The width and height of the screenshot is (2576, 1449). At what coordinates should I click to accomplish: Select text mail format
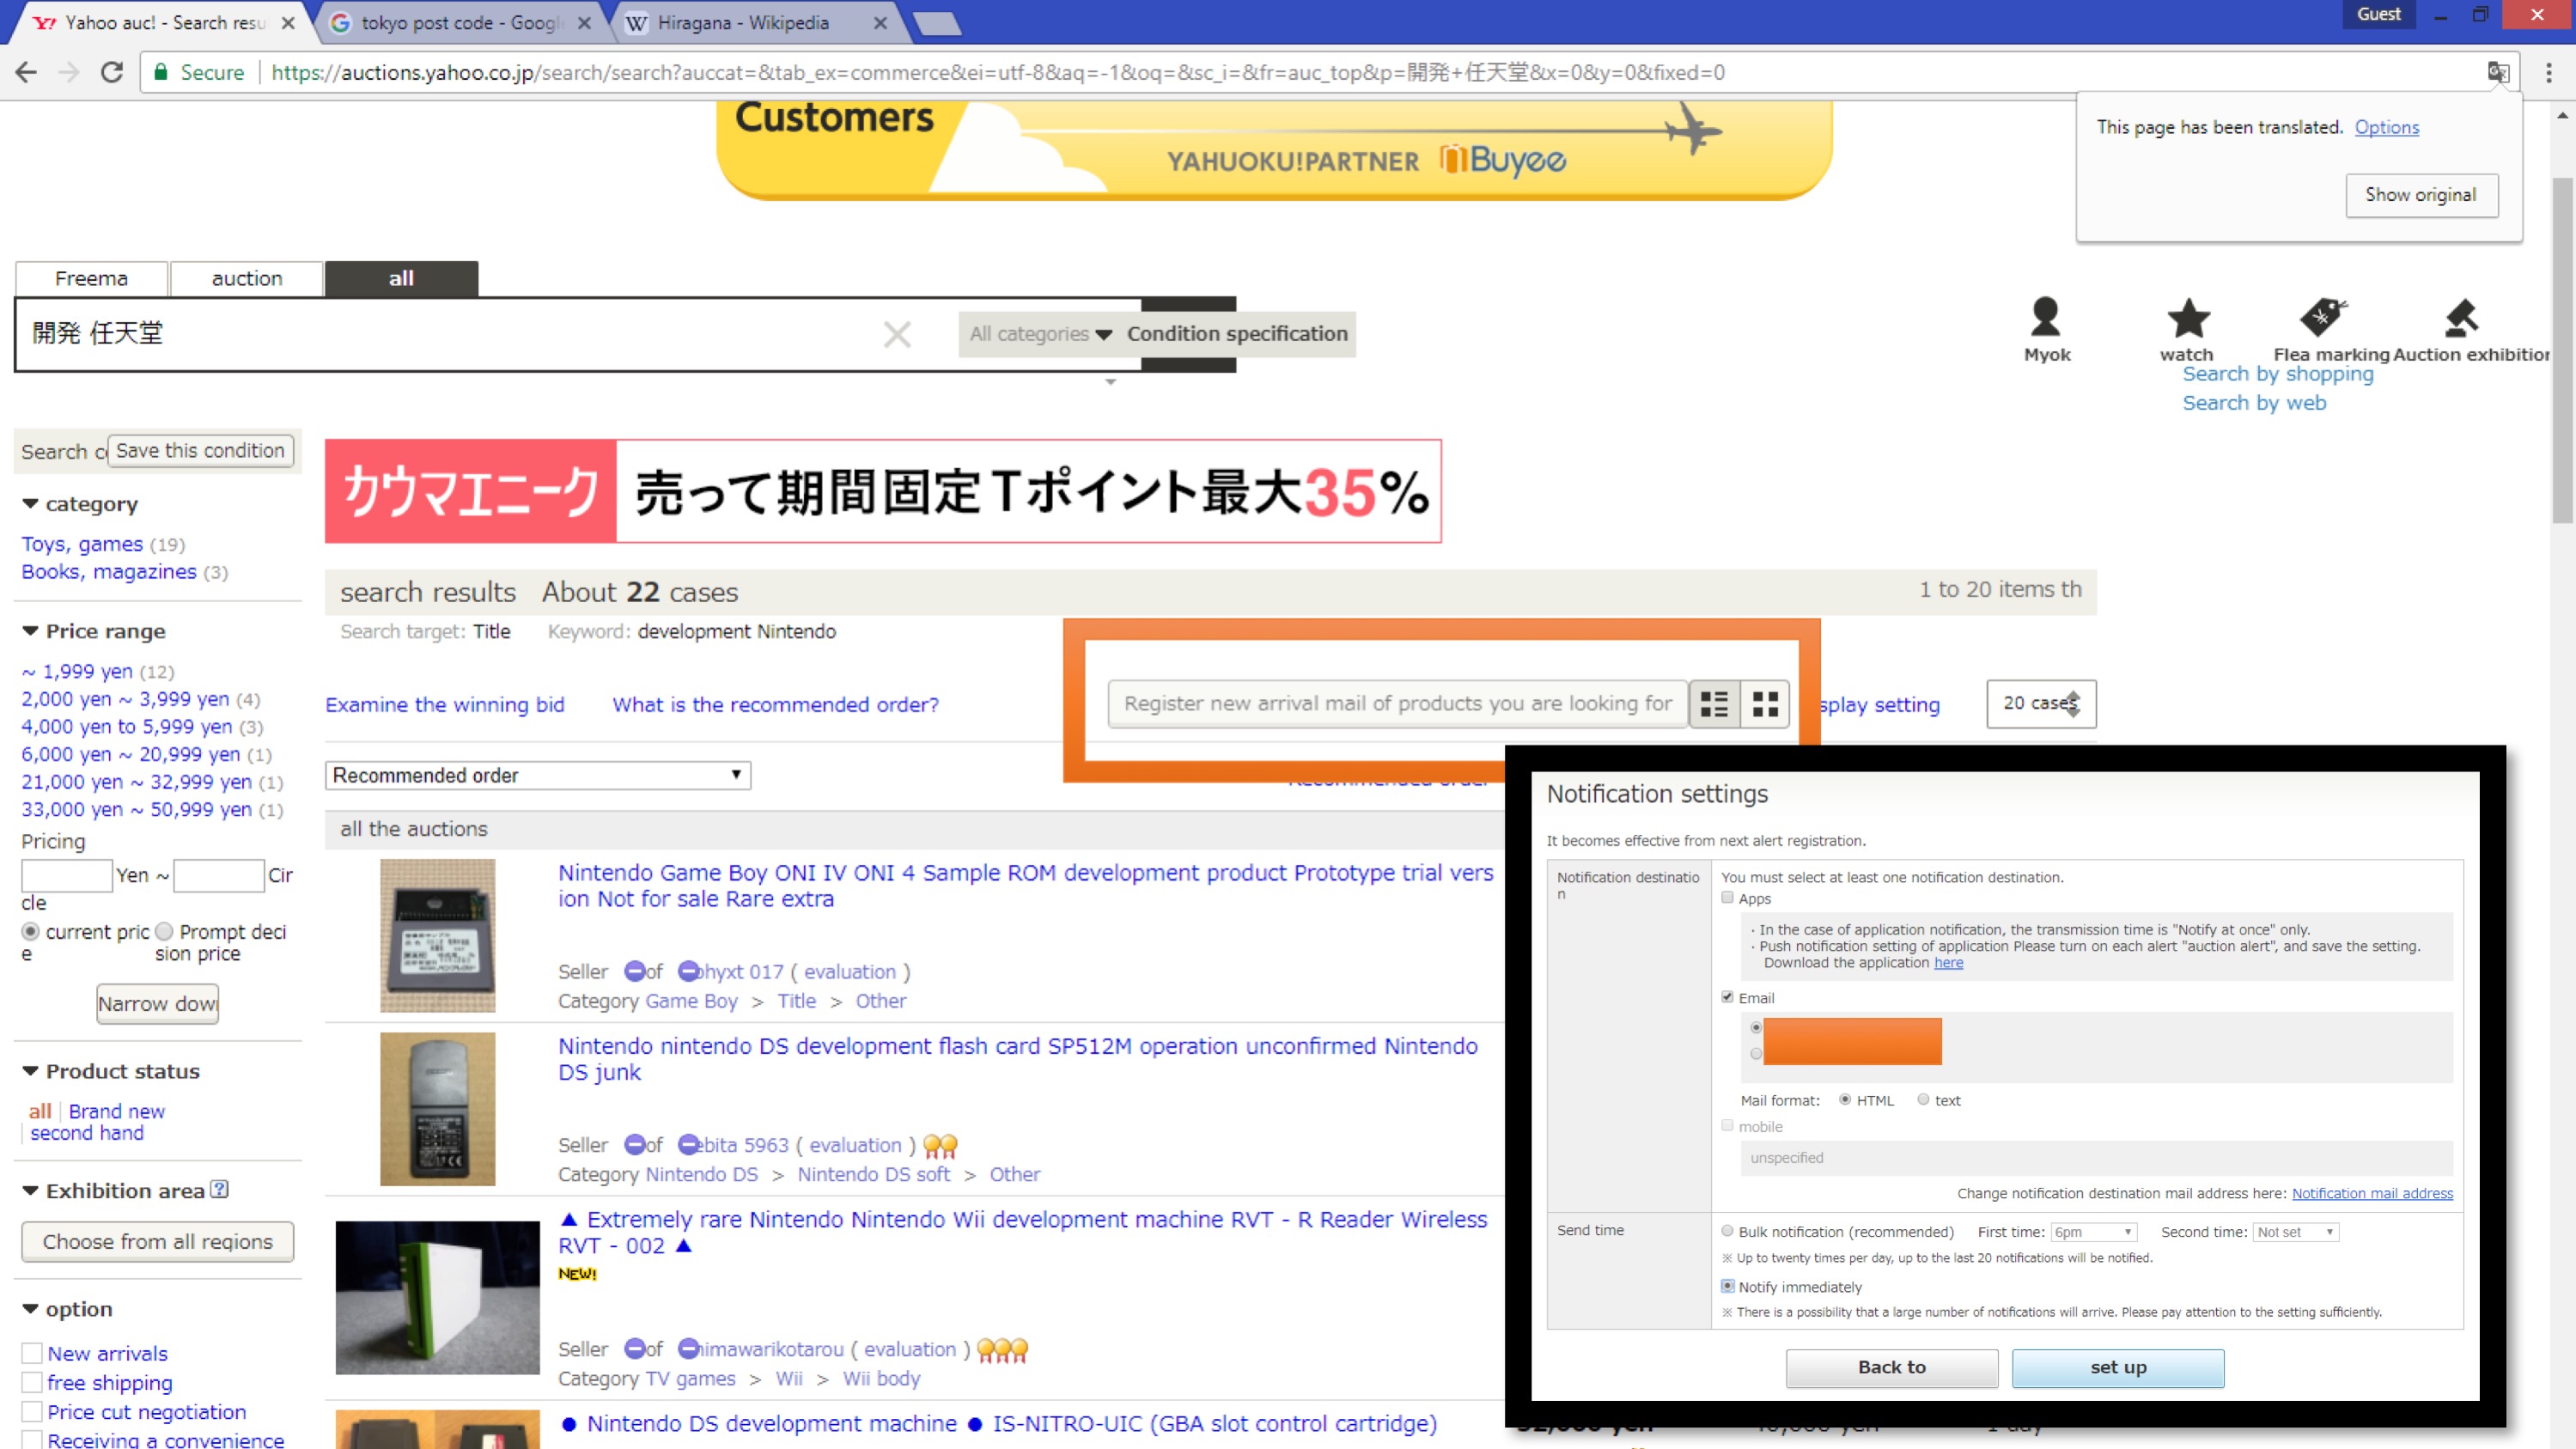(1923, 1099)
